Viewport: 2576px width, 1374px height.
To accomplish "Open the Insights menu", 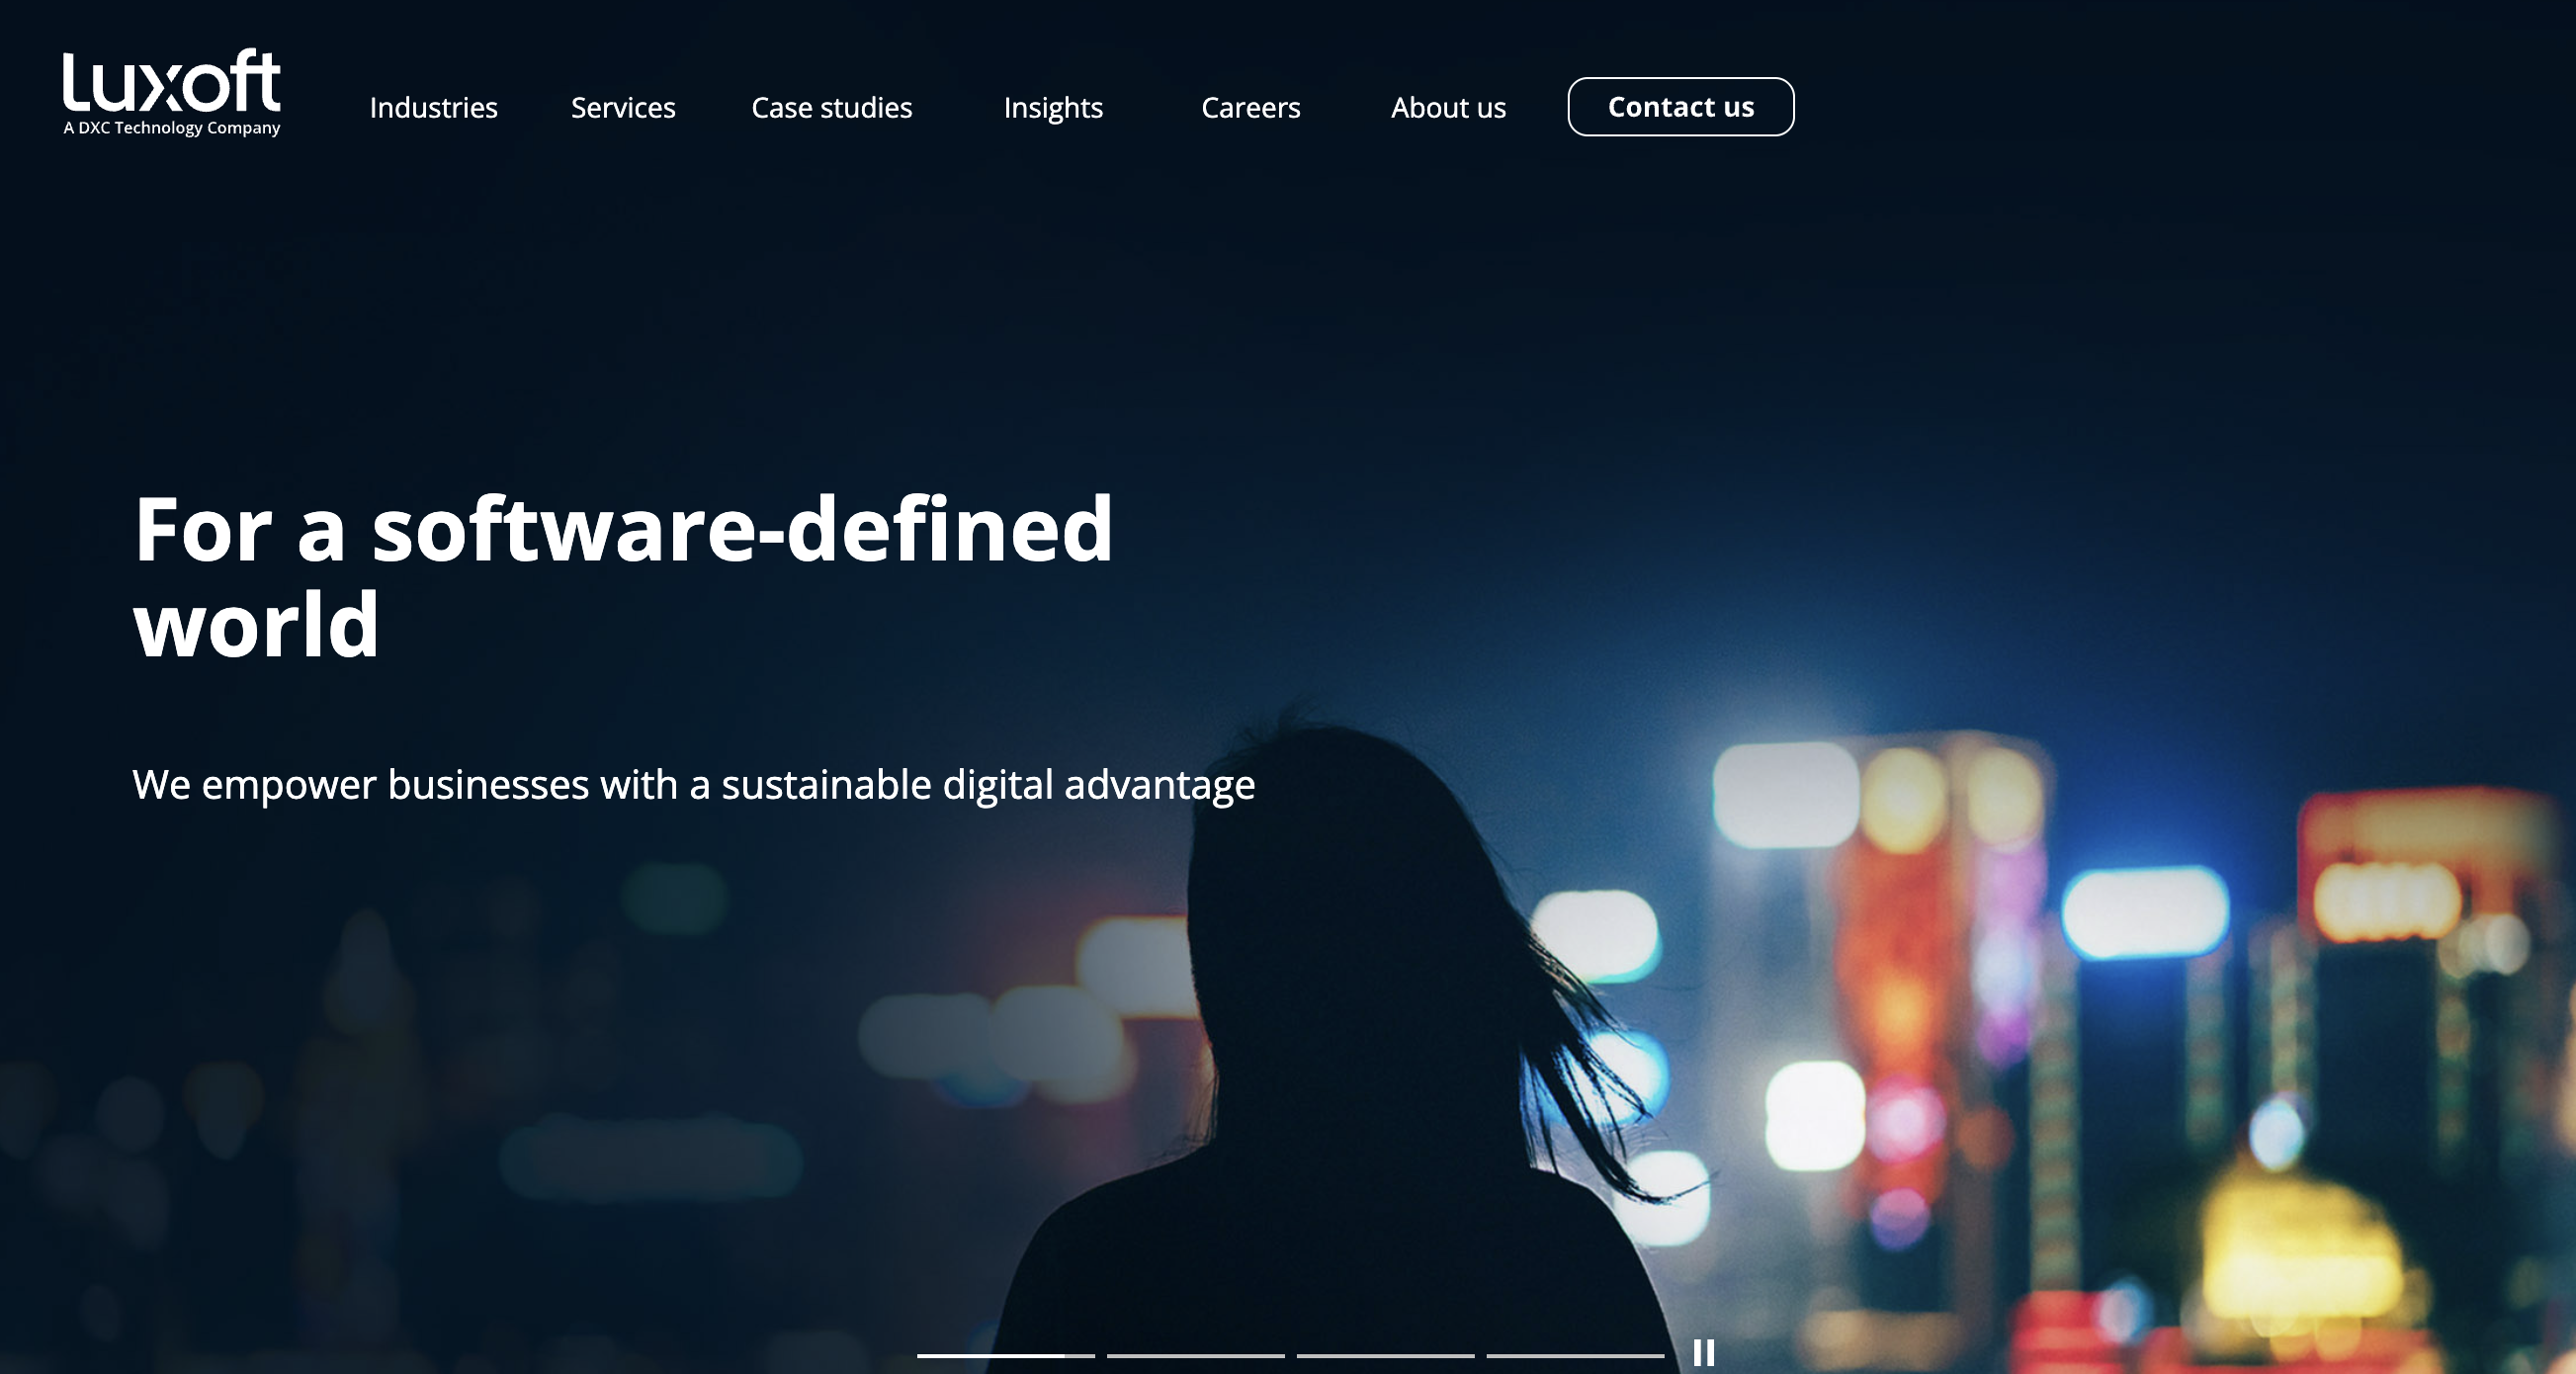I will [x=1052, y=108].
